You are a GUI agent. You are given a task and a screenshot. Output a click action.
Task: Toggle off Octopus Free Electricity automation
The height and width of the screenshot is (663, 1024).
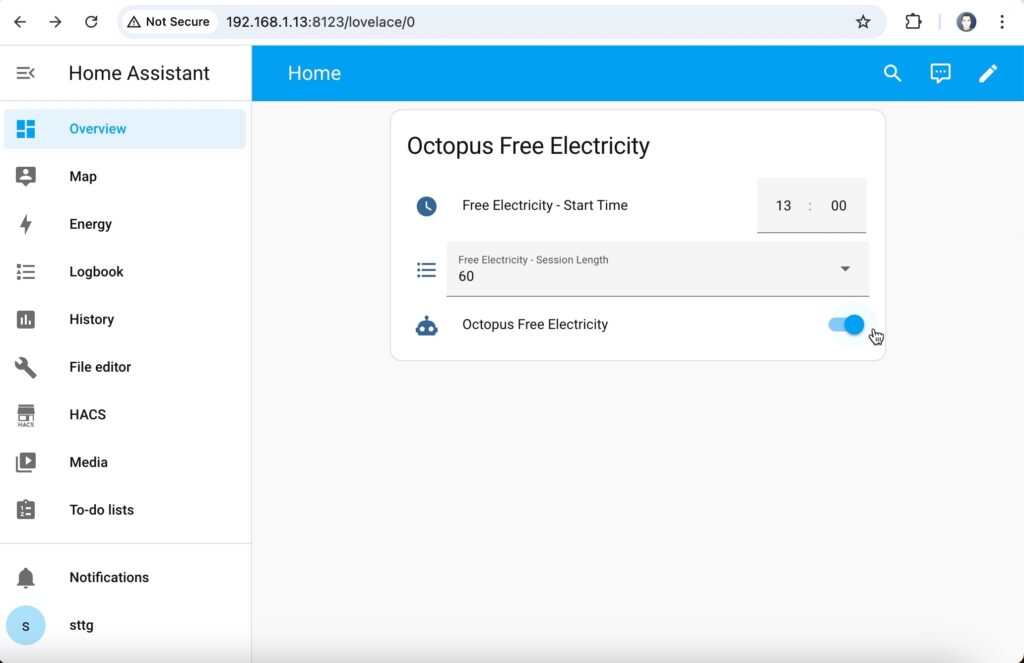846,325
